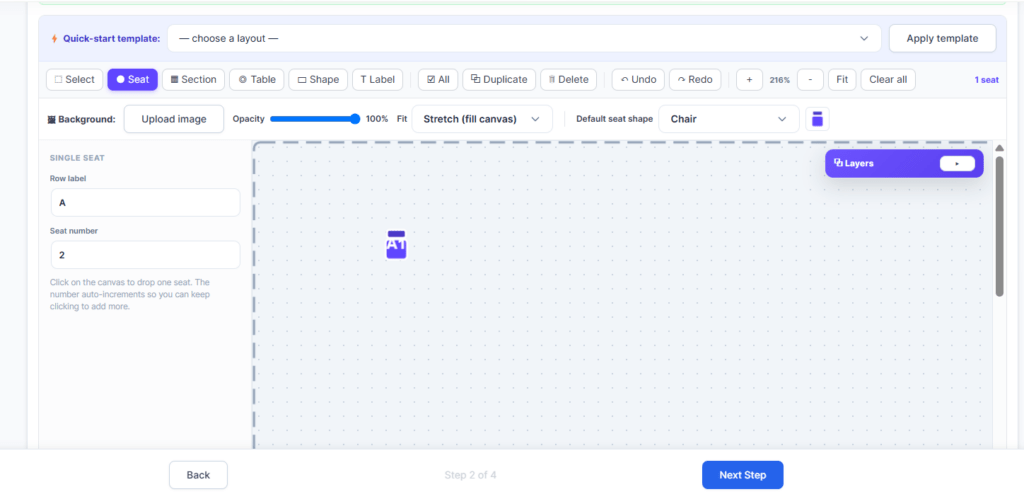Click the canvas vertical scrollbar
1024x499 pixels.
click(x=999, y=226)
